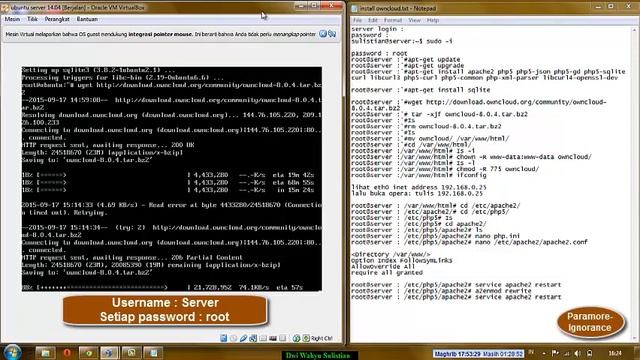
Task: Dismiss the mouse integration notice with the first blue icon
Action: click(323, 34)
